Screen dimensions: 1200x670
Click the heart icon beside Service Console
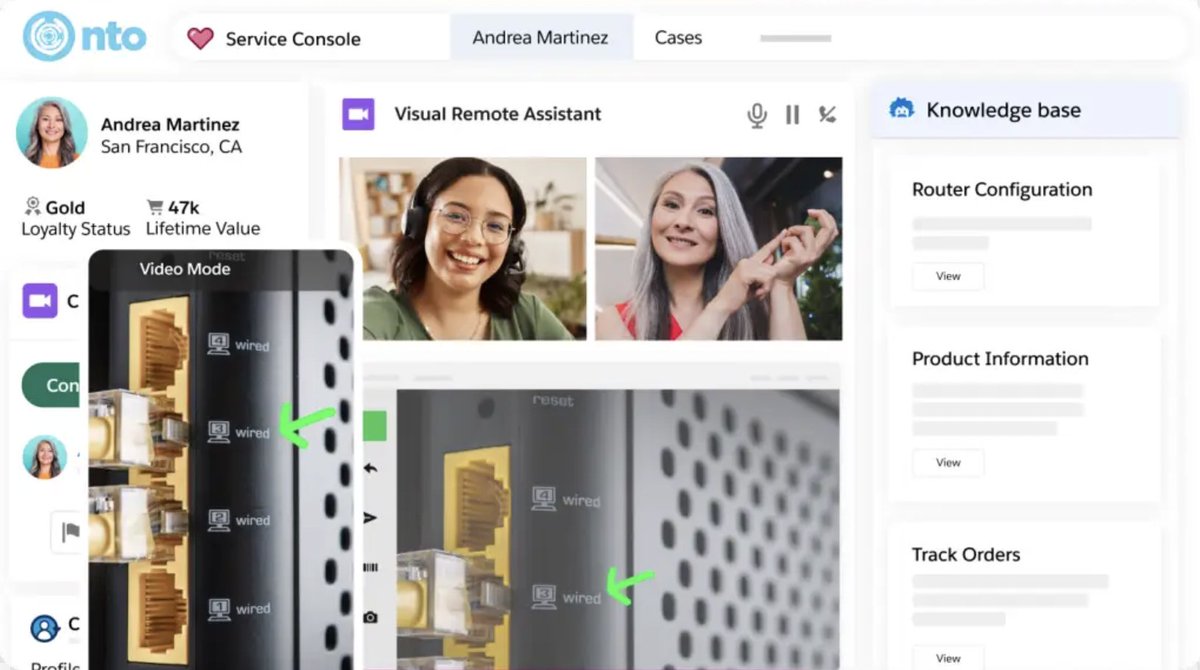click(x=201, y=39)
